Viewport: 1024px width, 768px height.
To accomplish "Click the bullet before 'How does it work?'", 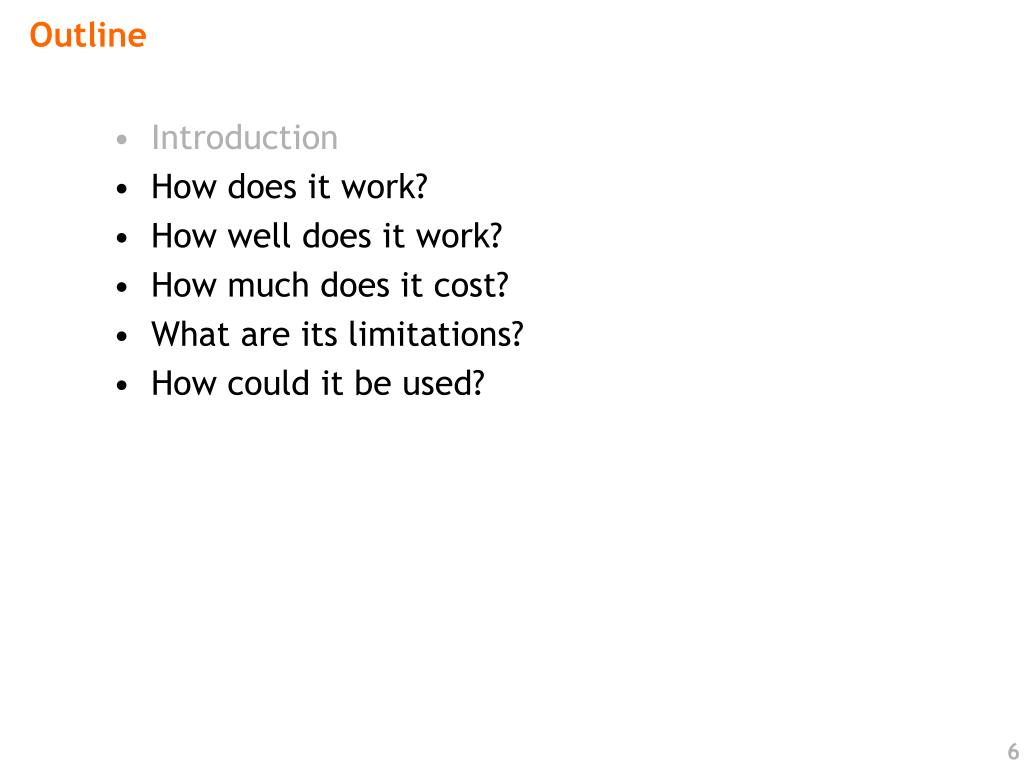I will 121,189.
